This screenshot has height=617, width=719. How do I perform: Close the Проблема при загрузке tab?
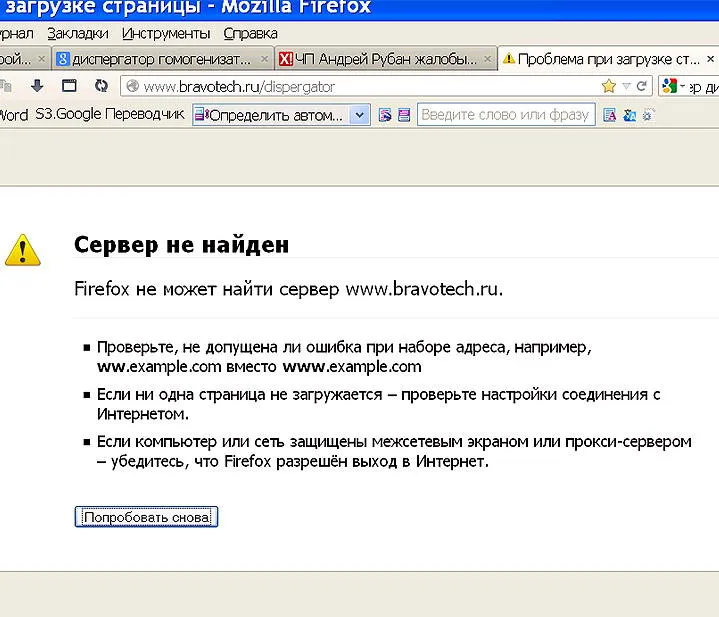click(710, 59)
